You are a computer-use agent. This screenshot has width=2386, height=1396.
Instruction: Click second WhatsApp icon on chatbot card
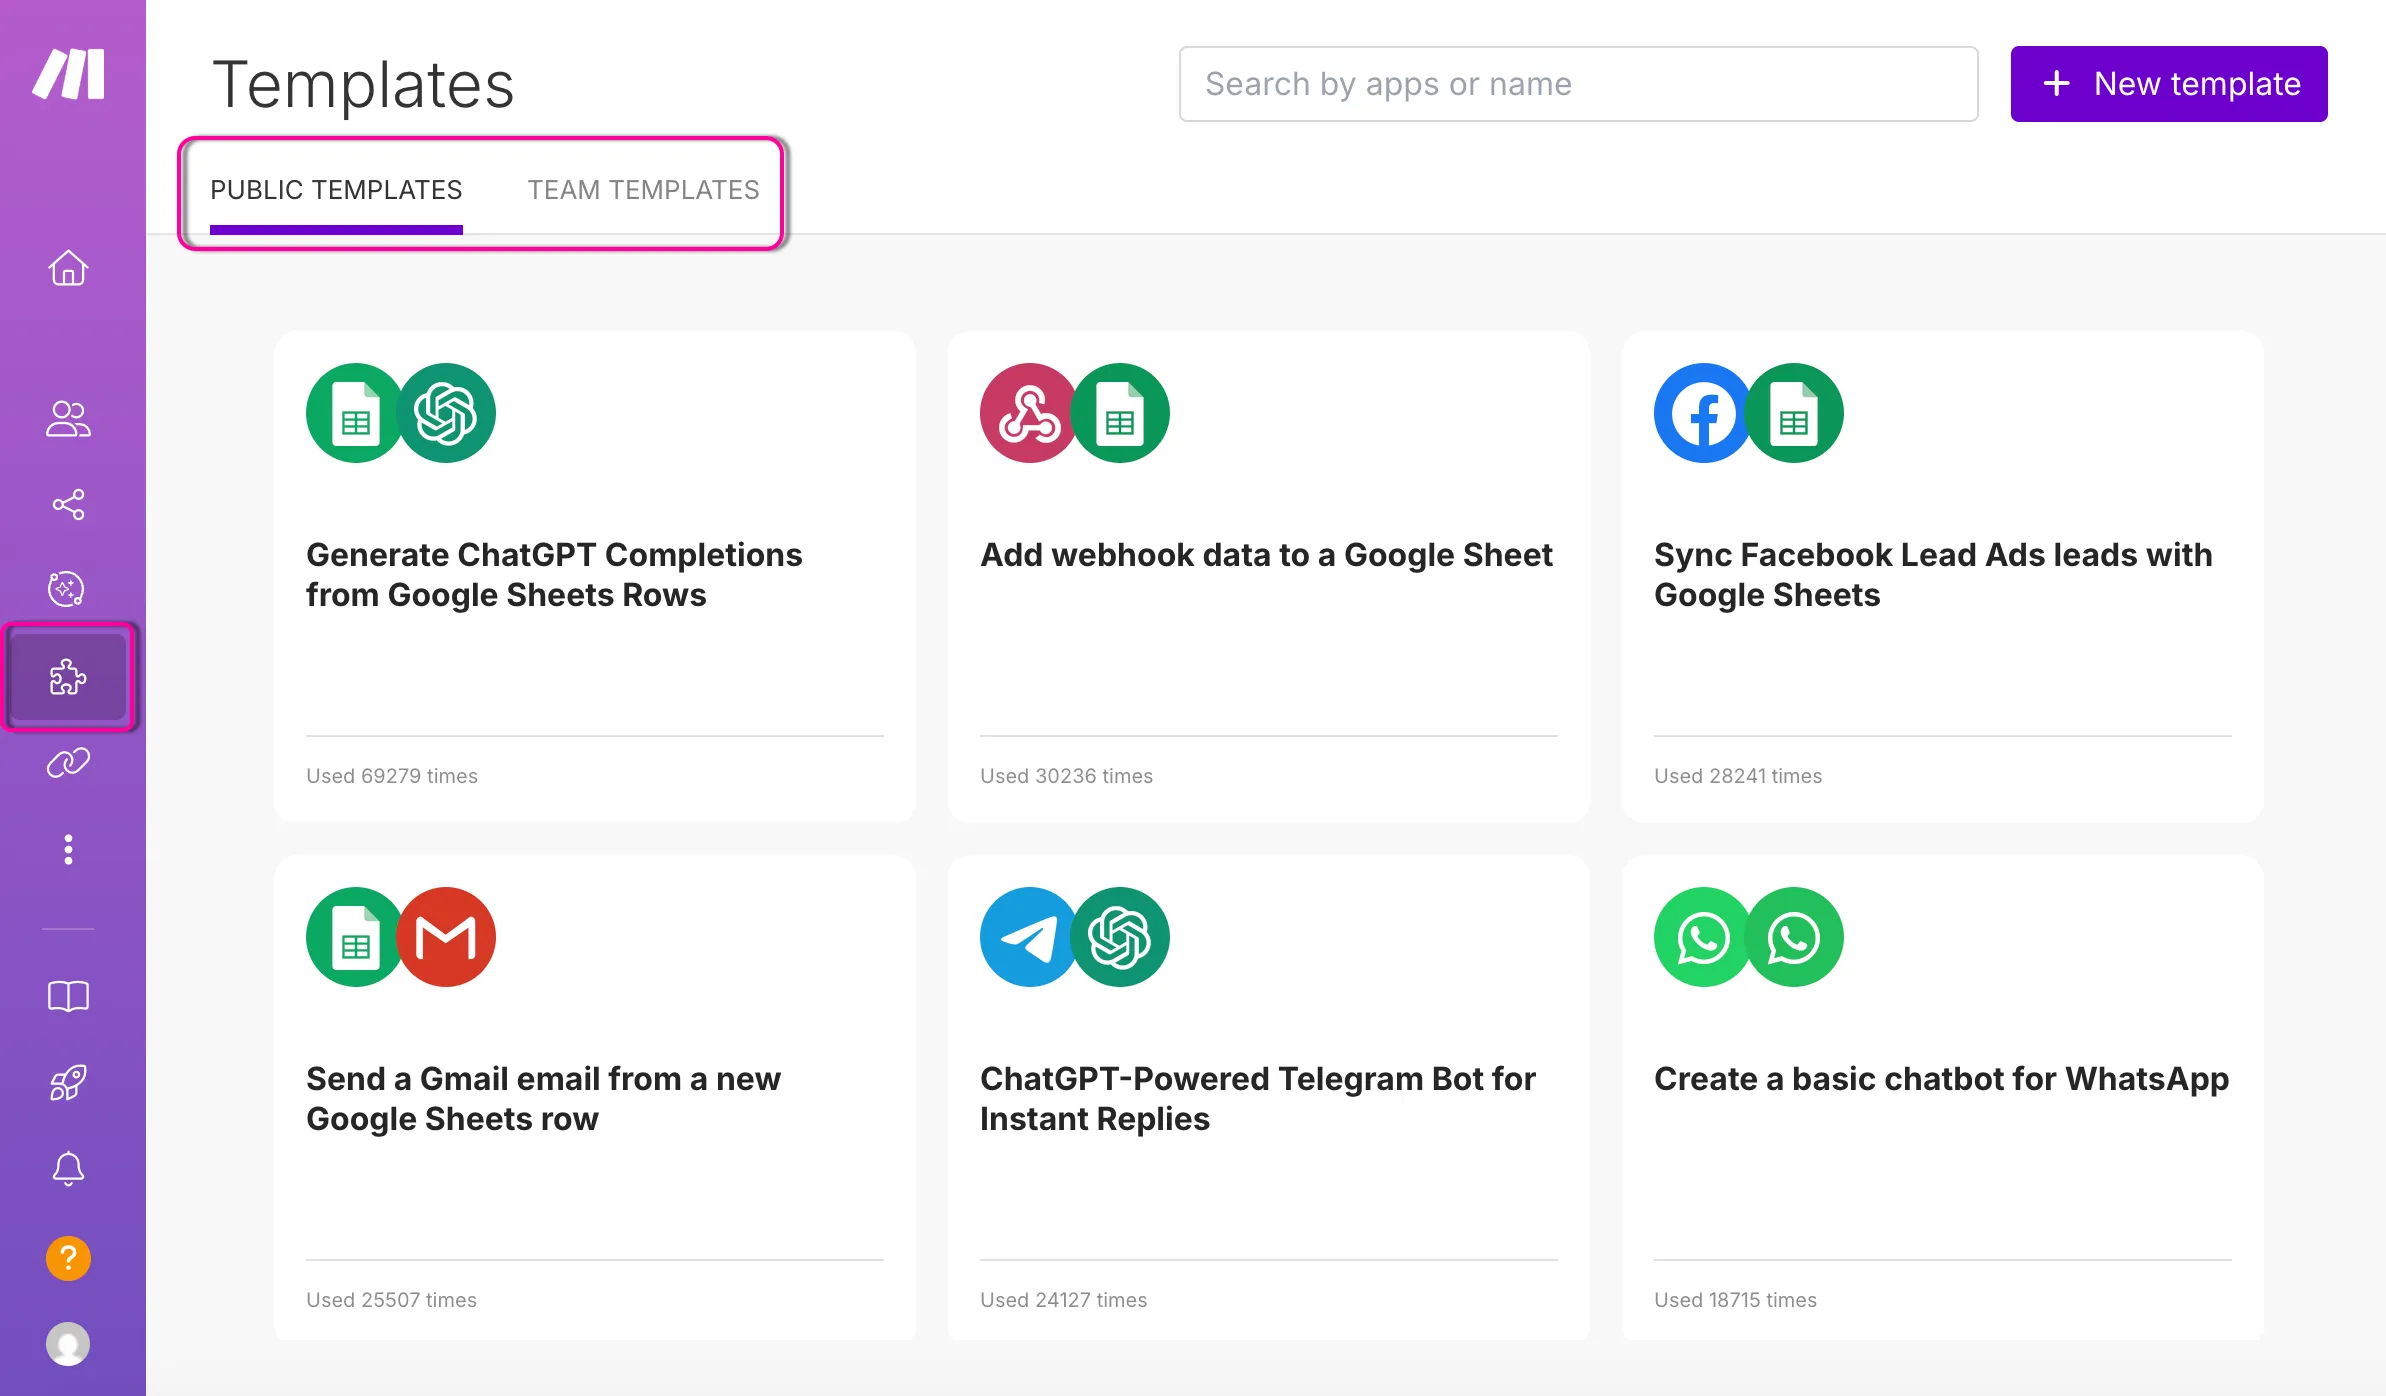click(x=1794, y=937)
